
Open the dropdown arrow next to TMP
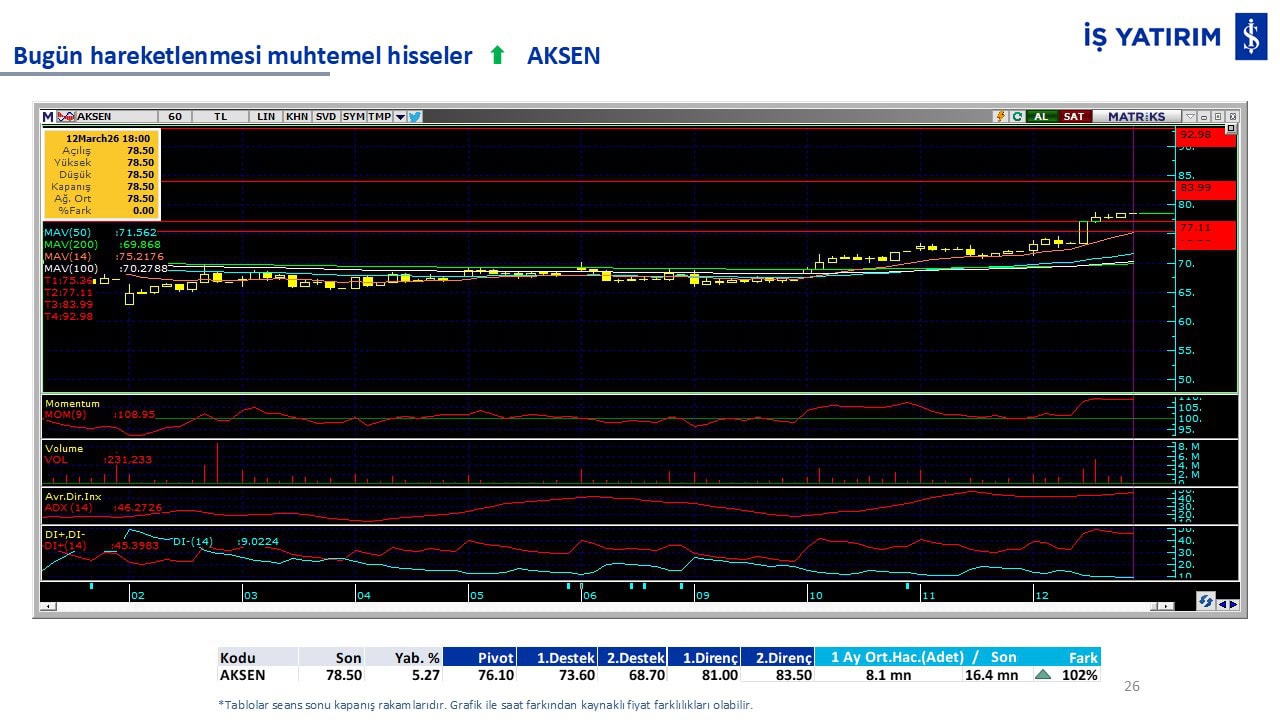400,116
